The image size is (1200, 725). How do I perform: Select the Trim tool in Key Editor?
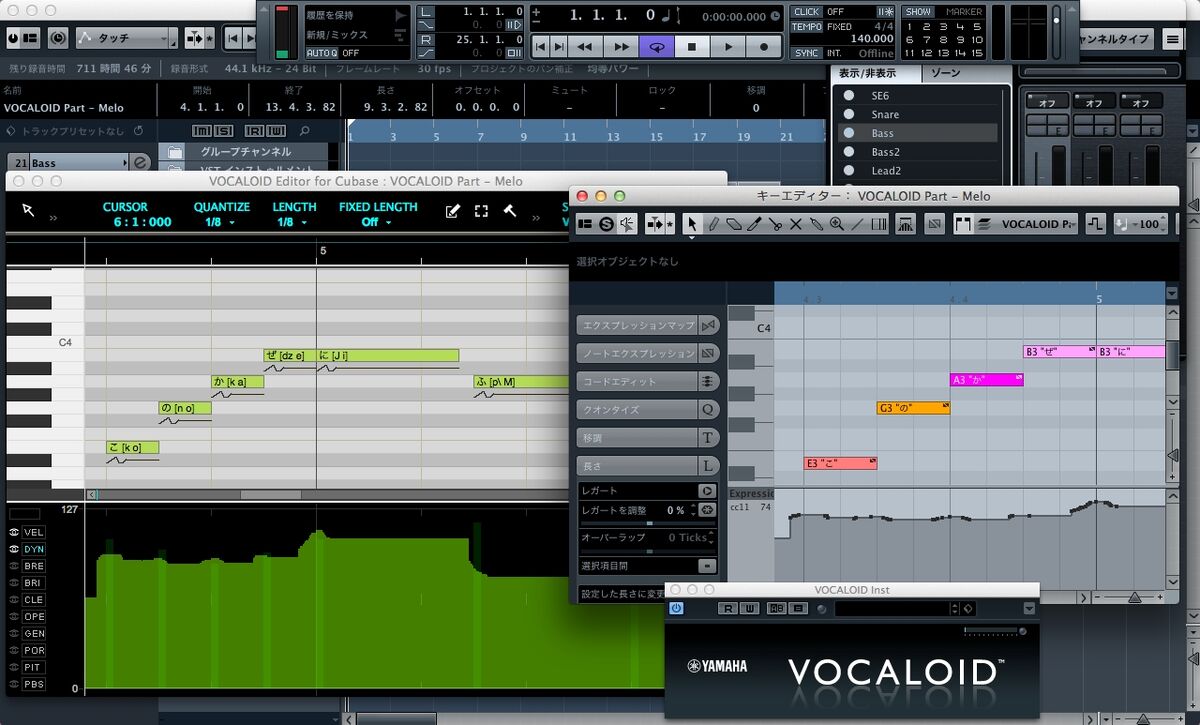coord(754,225)
